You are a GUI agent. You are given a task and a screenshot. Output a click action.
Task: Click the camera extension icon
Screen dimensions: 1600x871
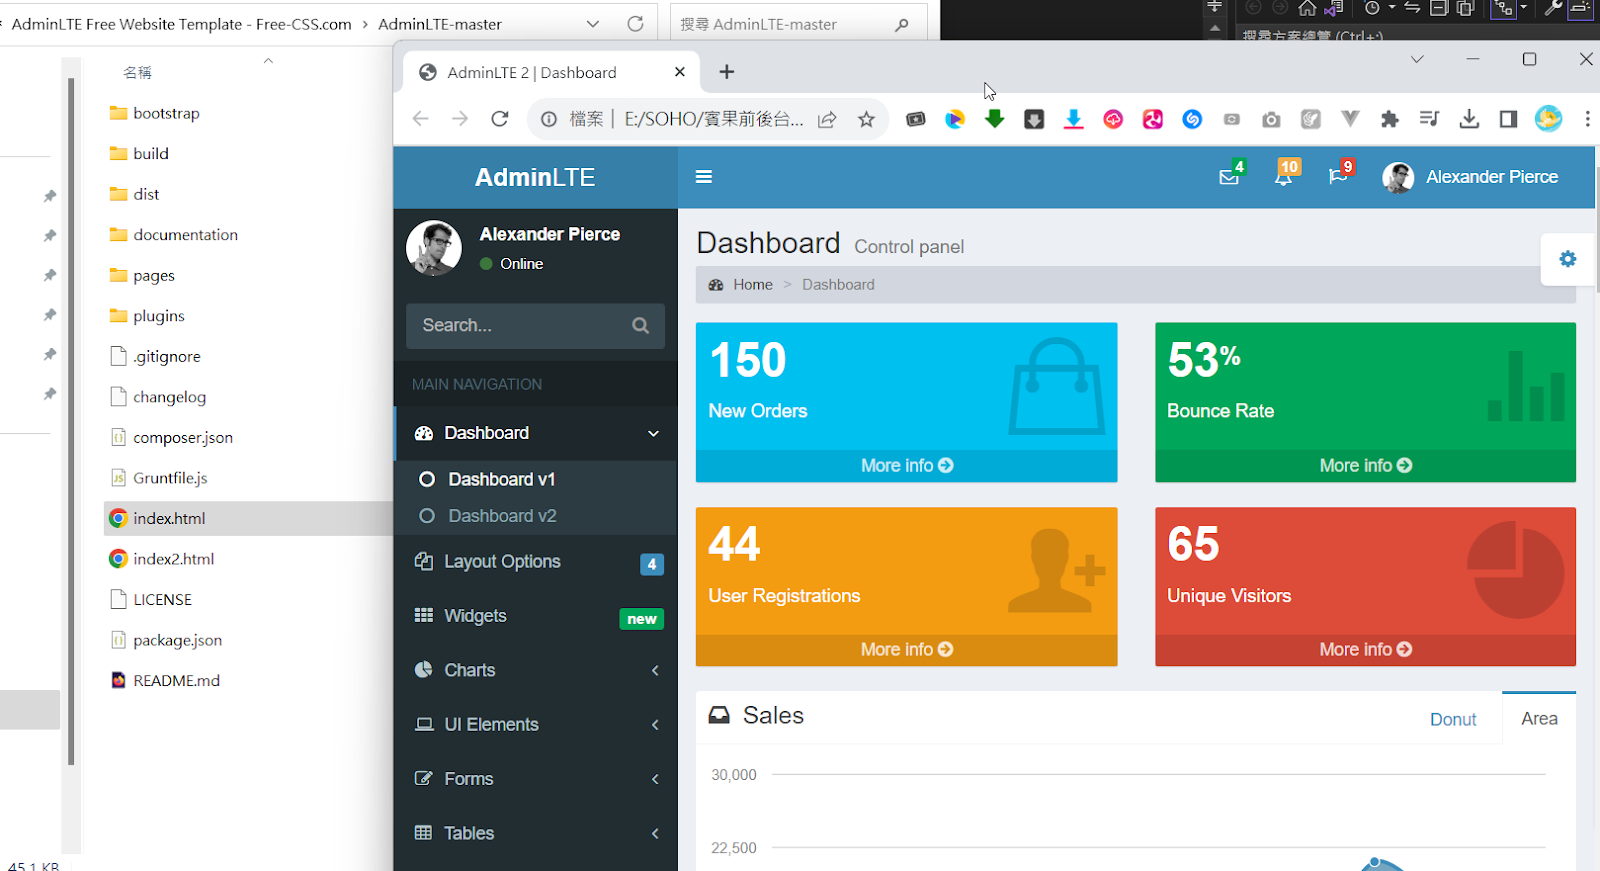click(x=1271, y=120)
